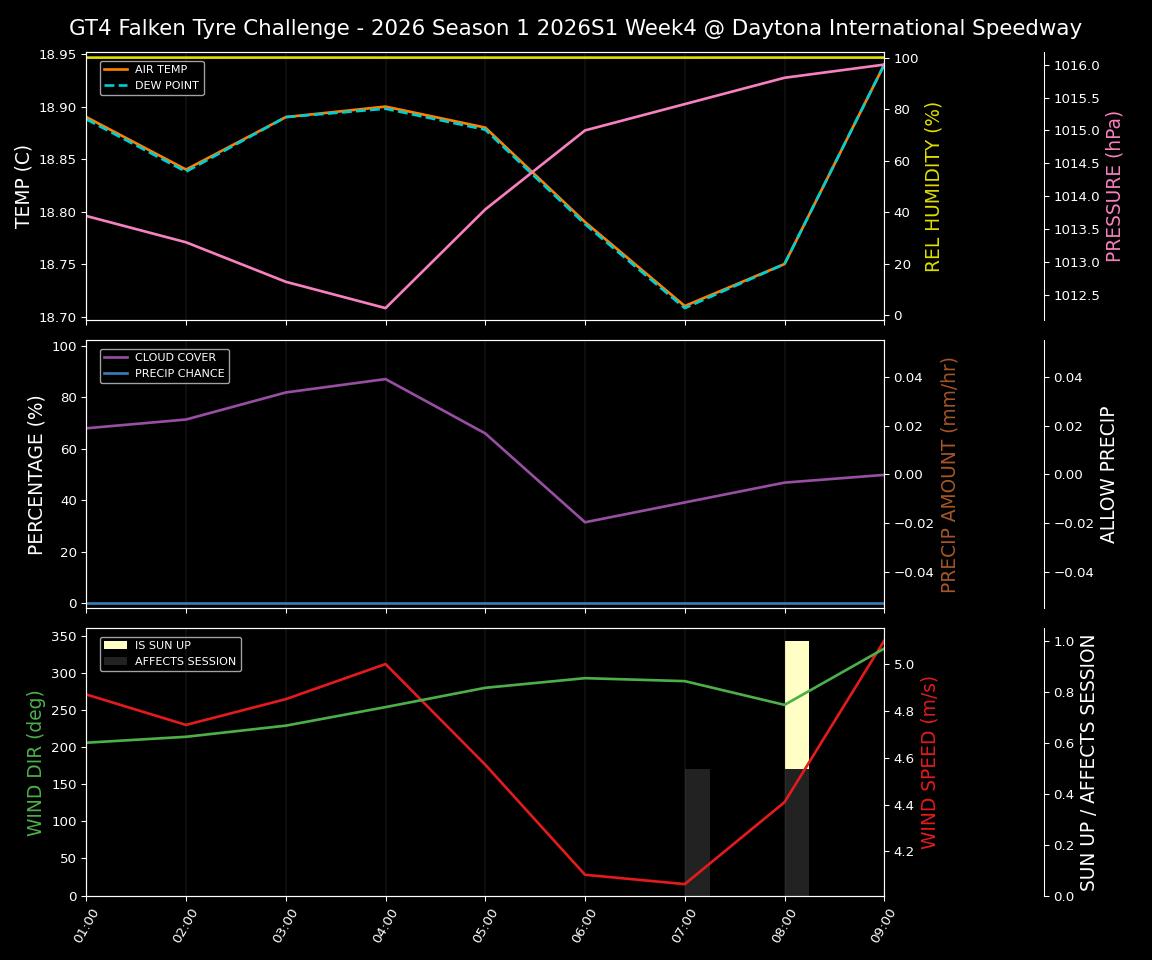Click the gray affects-session bar at 07:00
1152x960 pixels.
pyautogui.click(x=697, y=832)
